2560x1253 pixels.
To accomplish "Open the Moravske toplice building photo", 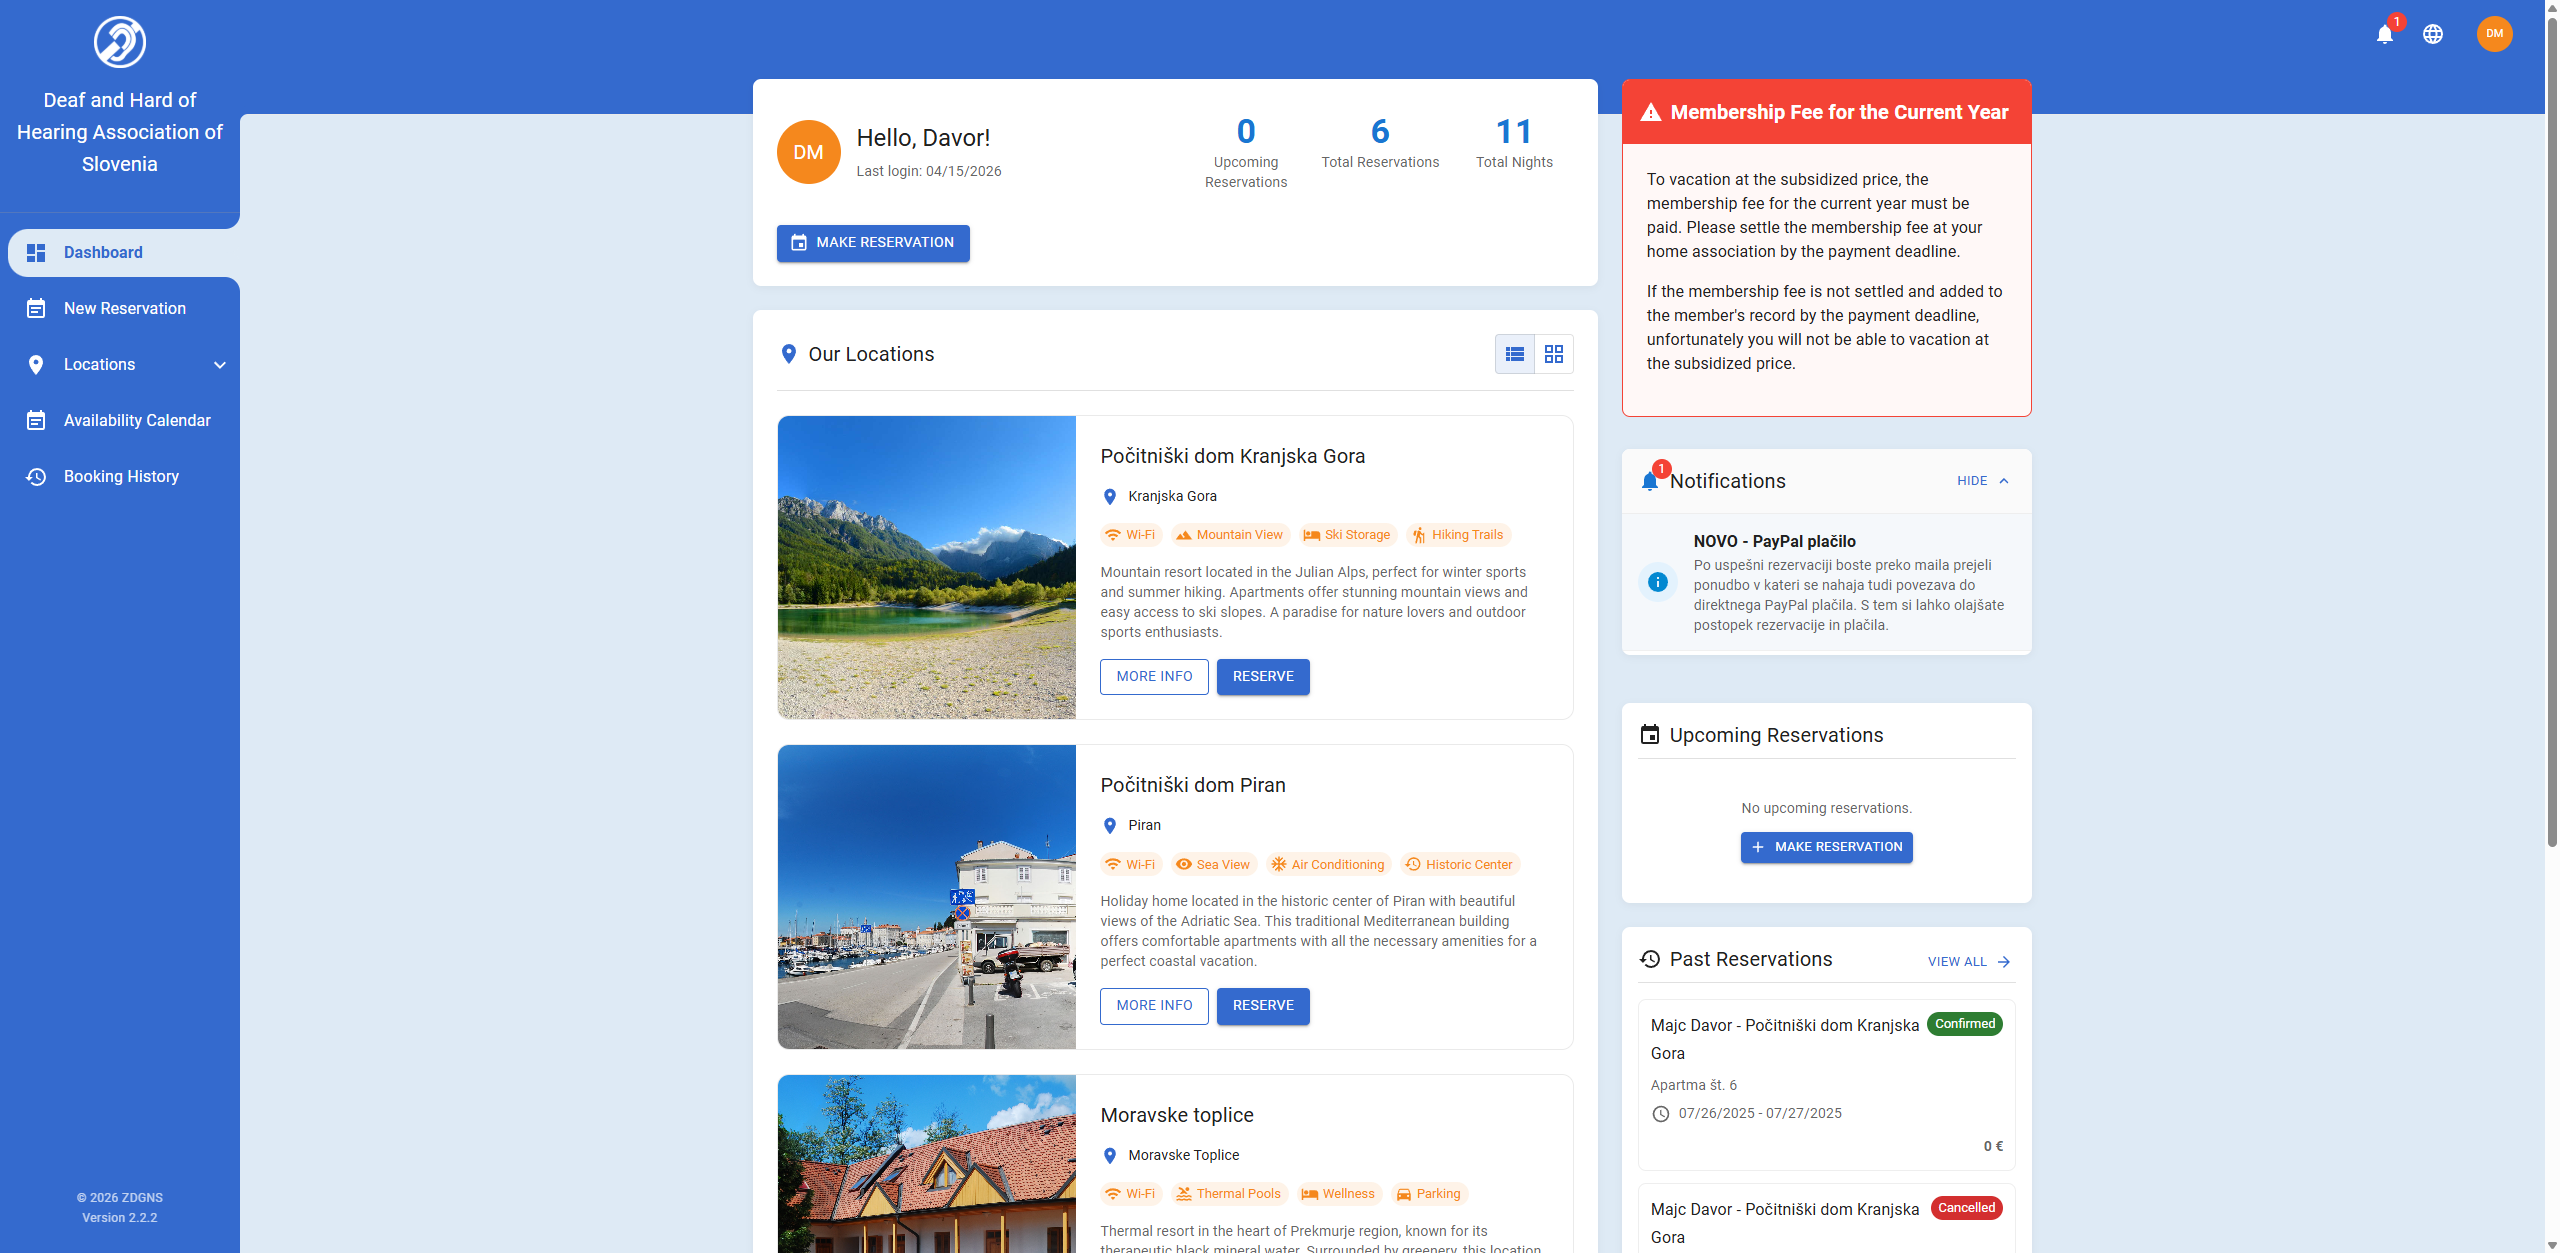I will click(x=927, y=1164).
